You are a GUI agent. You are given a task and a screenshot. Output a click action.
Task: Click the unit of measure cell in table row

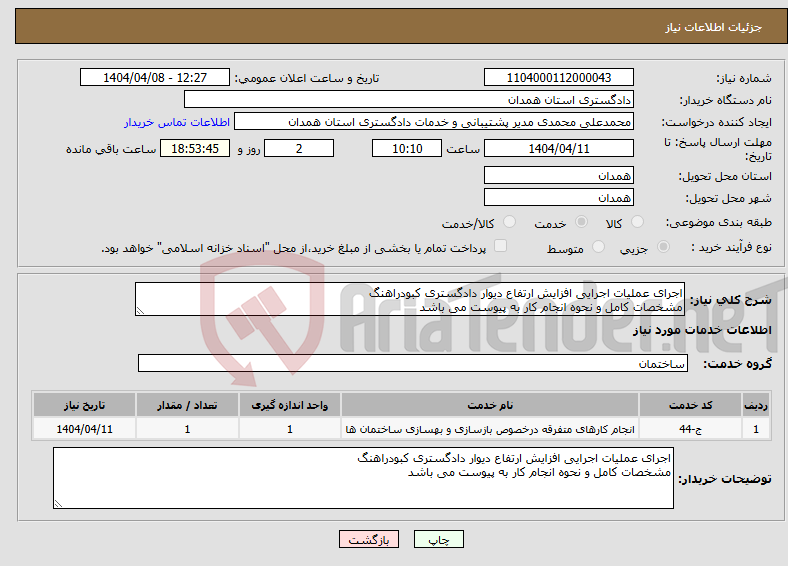pos(289,429)
